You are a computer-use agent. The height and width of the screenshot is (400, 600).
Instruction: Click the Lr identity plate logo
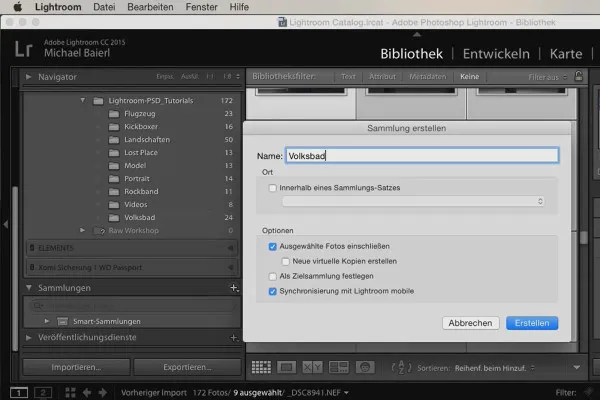pyautogui.click(x=23, y=49)
